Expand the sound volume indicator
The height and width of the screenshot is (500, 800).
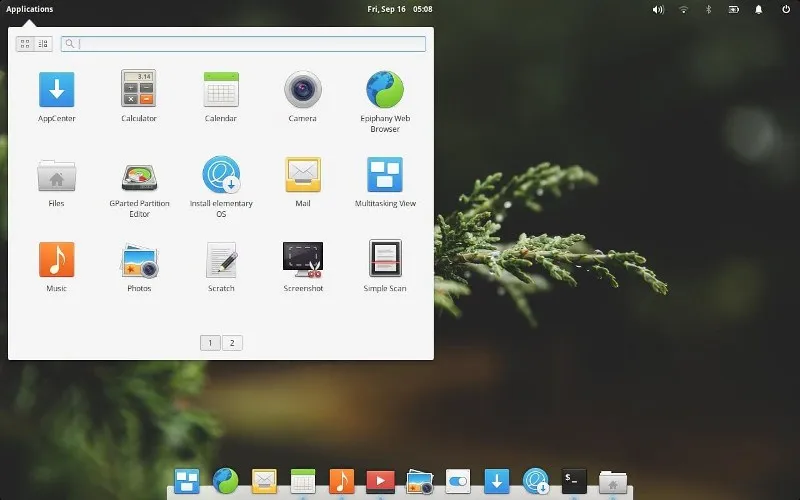[658, 9]
